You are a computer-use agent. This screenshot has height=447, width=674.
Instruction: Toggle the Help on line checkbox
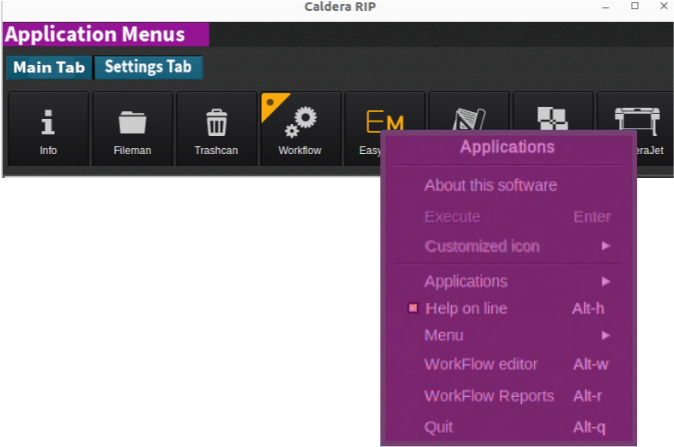tap(413, 308)
